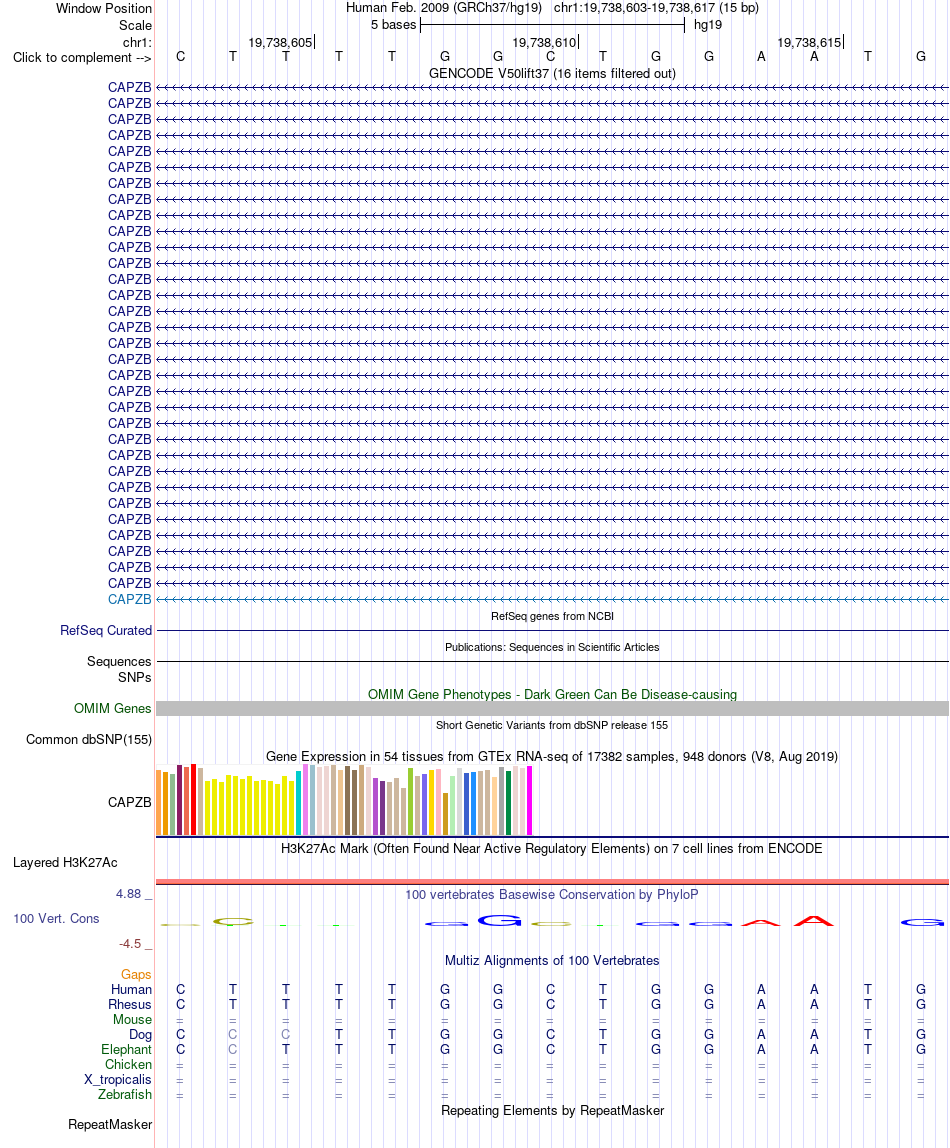Open the 'GENCODE V50lift37 (16 items filtered out)' track title
The height and width of the screenshot is (1148, 950).
(x=552, y=73)
